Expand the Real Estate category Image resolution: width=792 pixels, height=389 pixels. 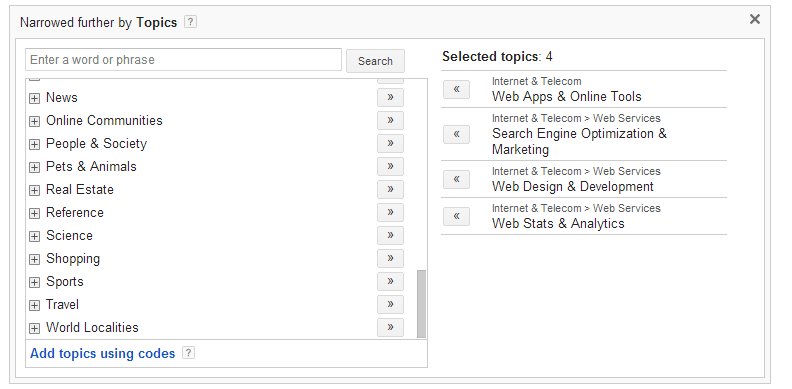coord(34,190)
